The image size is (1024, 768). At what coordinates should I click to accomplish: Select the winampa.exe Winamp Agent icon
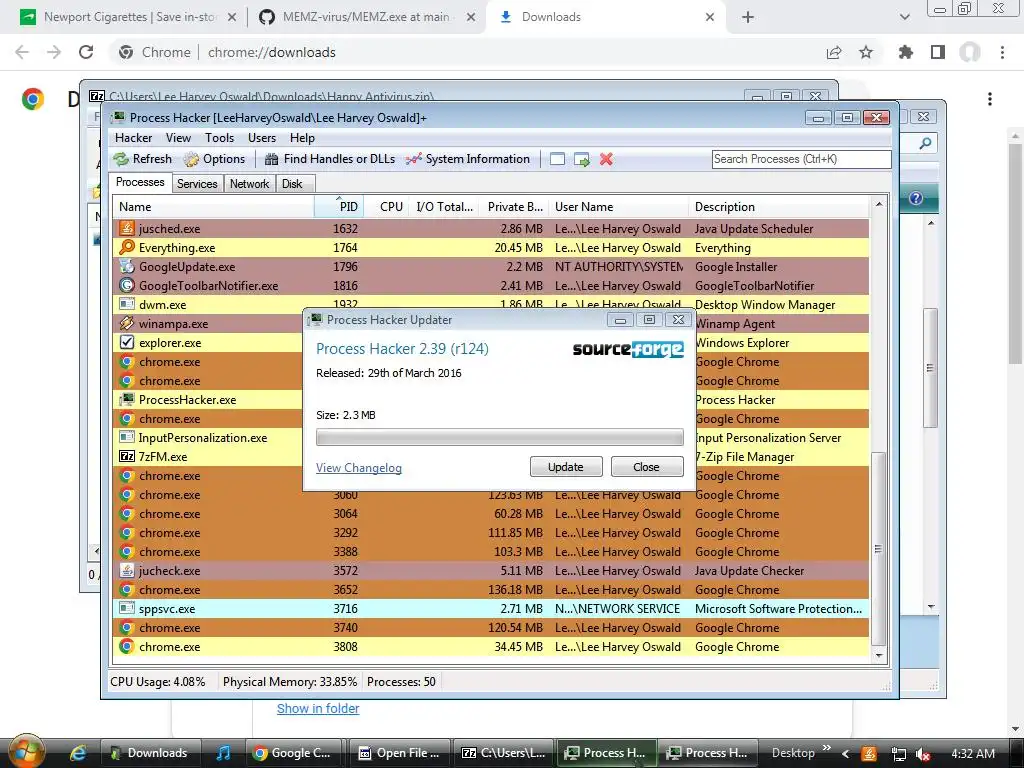[127, 323]
